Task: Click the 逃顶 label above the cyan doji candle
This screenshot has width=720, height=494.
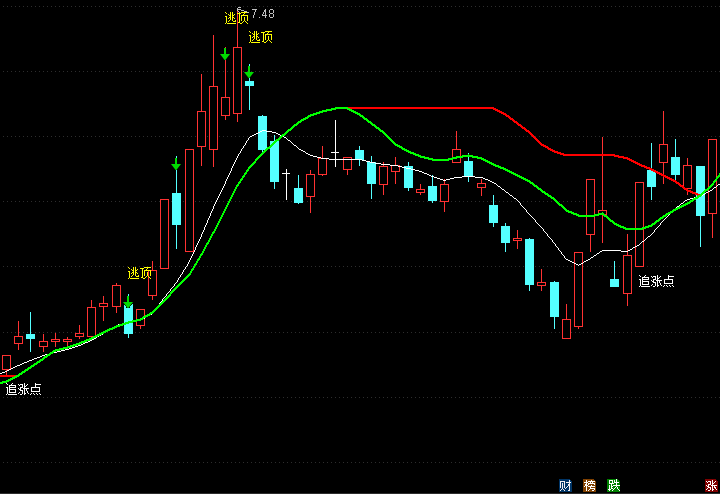Action: 261,37
